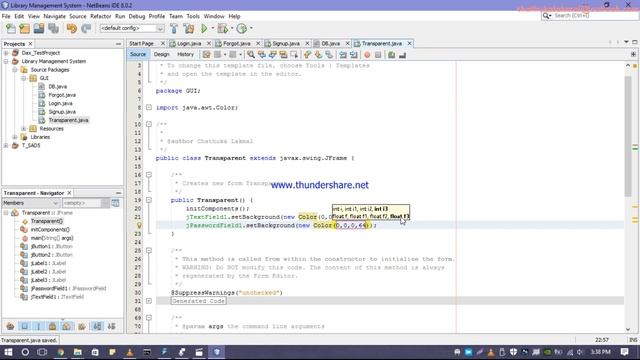The height and width of the screenshot is (360, 640).
Task: Switch to Design view
Action: 161,54
